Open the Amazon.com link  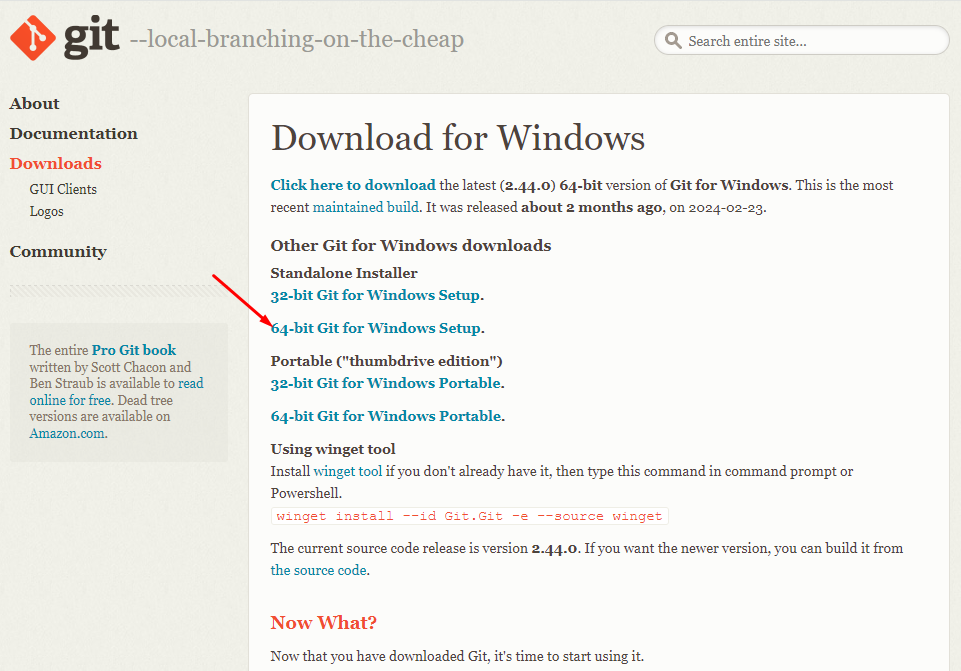click(x=67, y=433)
